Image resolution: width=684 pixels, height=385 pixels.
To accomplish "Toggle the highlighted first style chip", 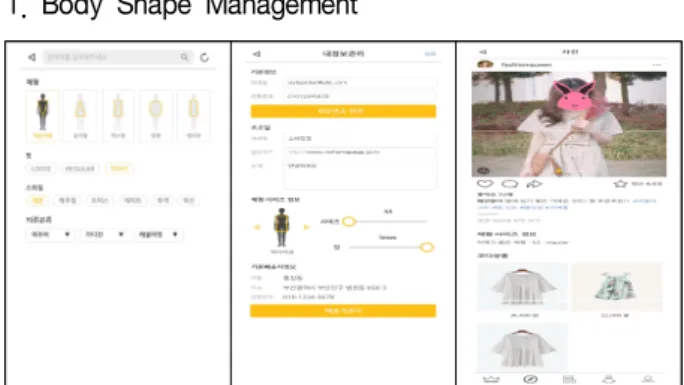I will [37, 201].
